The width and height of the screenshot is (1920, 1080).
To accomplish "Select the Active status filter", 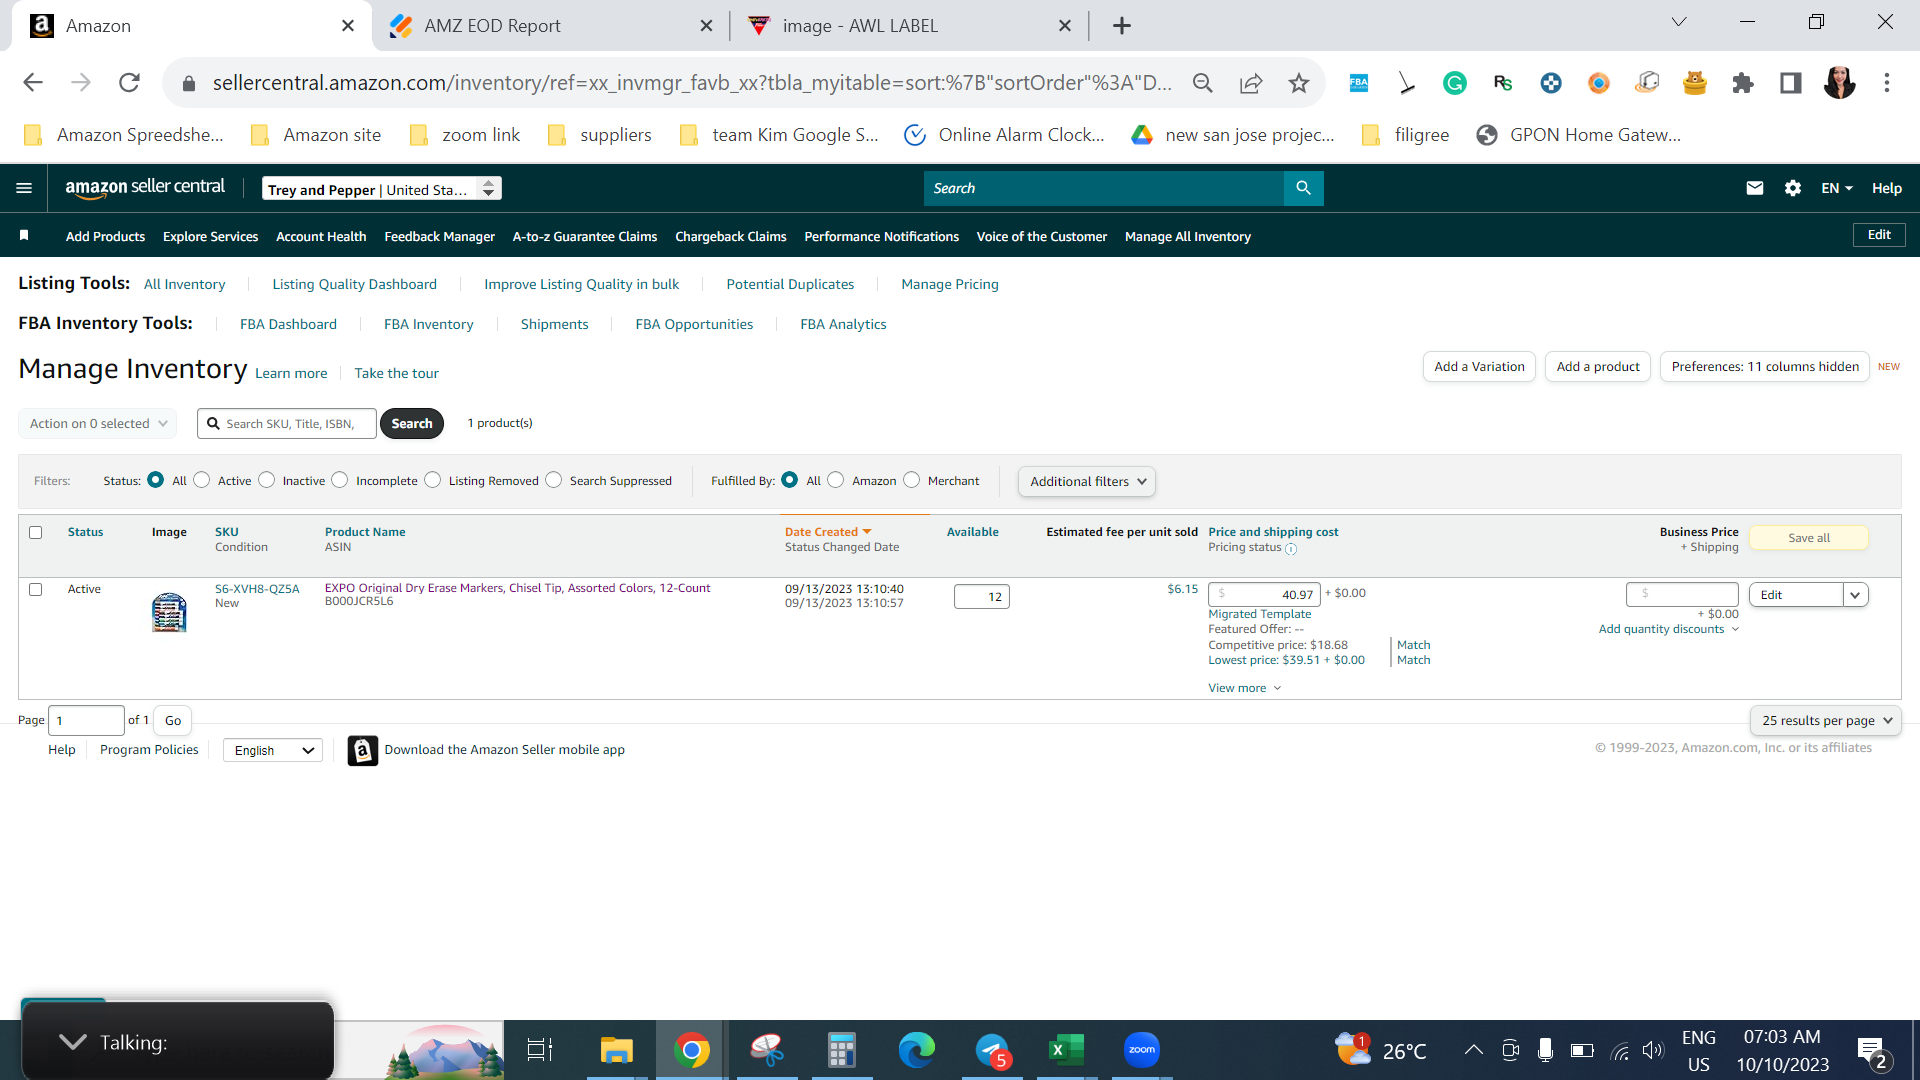I will tap(202, 480).
